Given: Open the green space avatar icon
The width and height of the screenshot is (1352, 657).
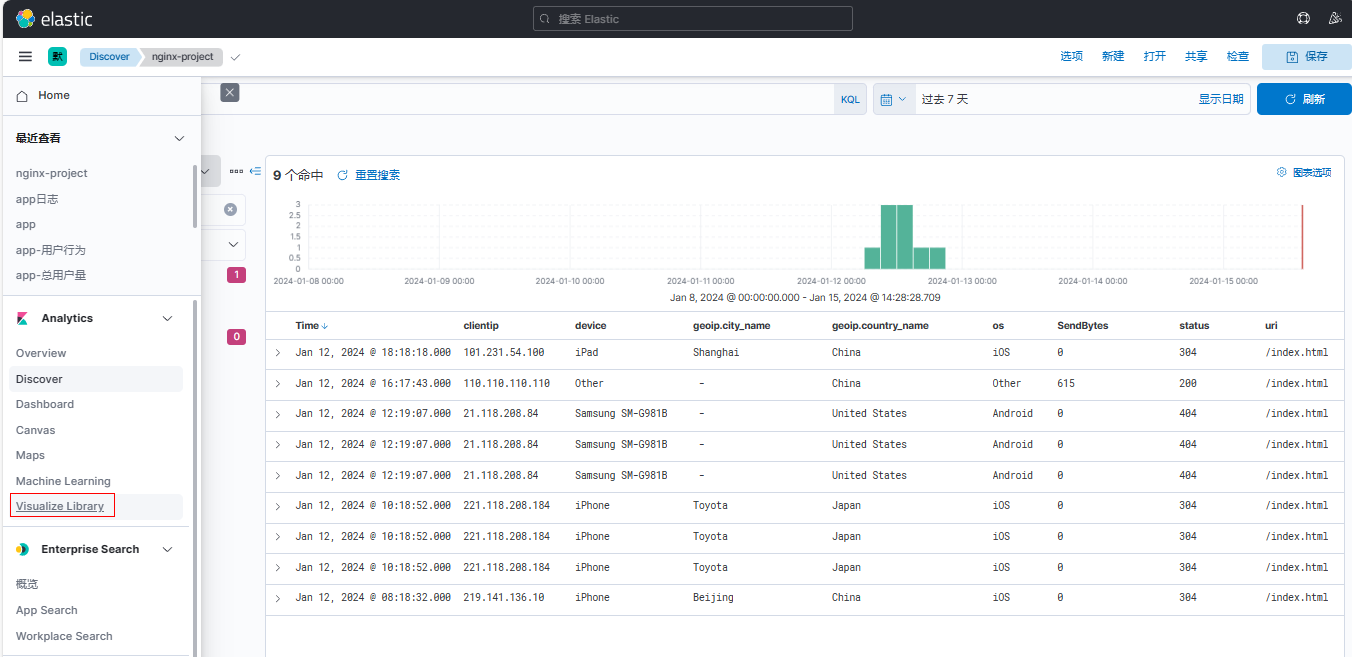Looking at the screenshot, I should click(x=57, y=57).
